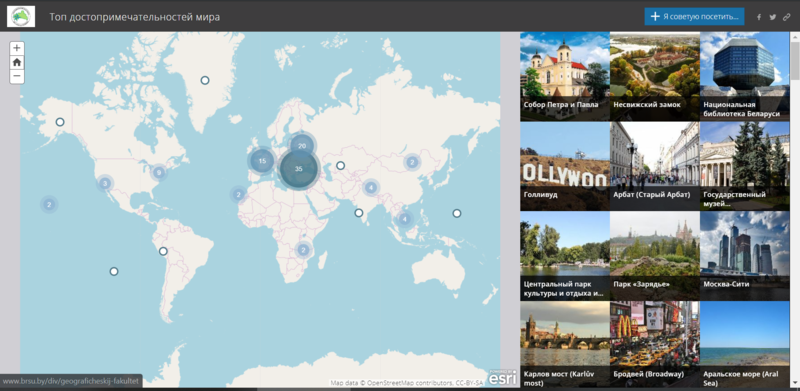Open the Собор Петра и Павла thumbnail
This screenshot has height=391, width=800.
coord(565,76)
